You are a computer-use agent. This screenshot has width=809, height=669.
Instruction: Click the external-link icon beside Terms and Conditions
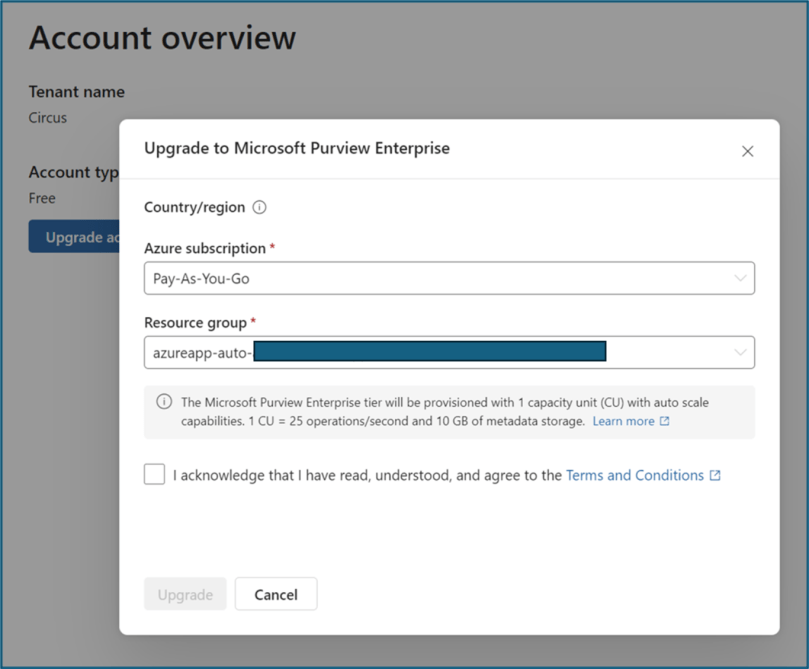pyautogui.click(x=714, y=475)
